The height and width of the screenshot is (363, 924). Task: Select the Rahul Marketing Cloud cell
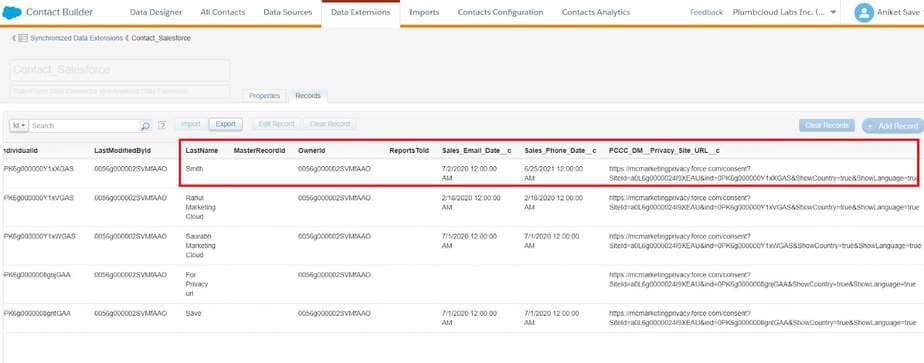click(200, 207)
